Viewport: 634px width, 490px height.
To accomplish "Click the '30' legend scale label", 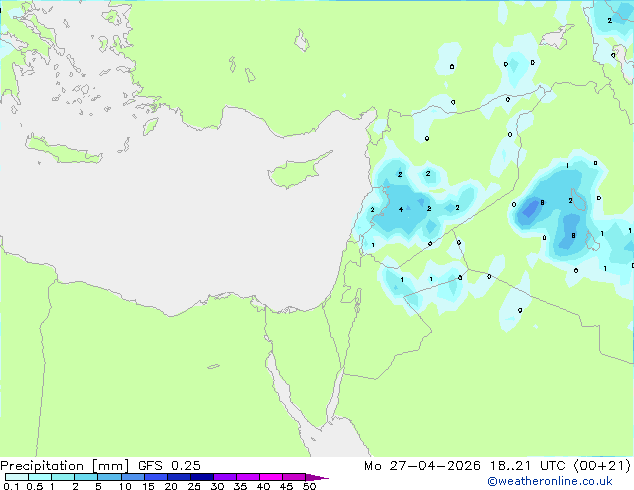I will [x=217, y=486].
